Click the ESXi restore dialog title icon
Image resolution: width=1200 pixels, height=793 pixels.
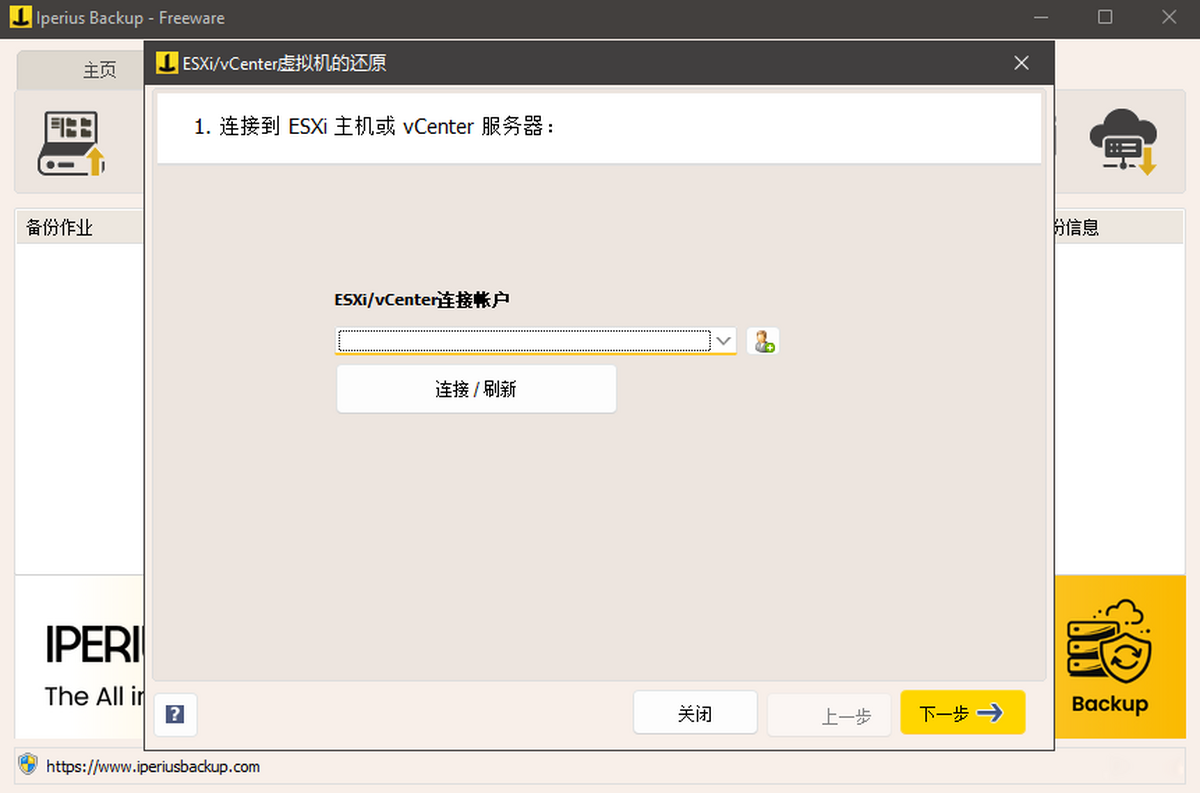pos(166,63)
